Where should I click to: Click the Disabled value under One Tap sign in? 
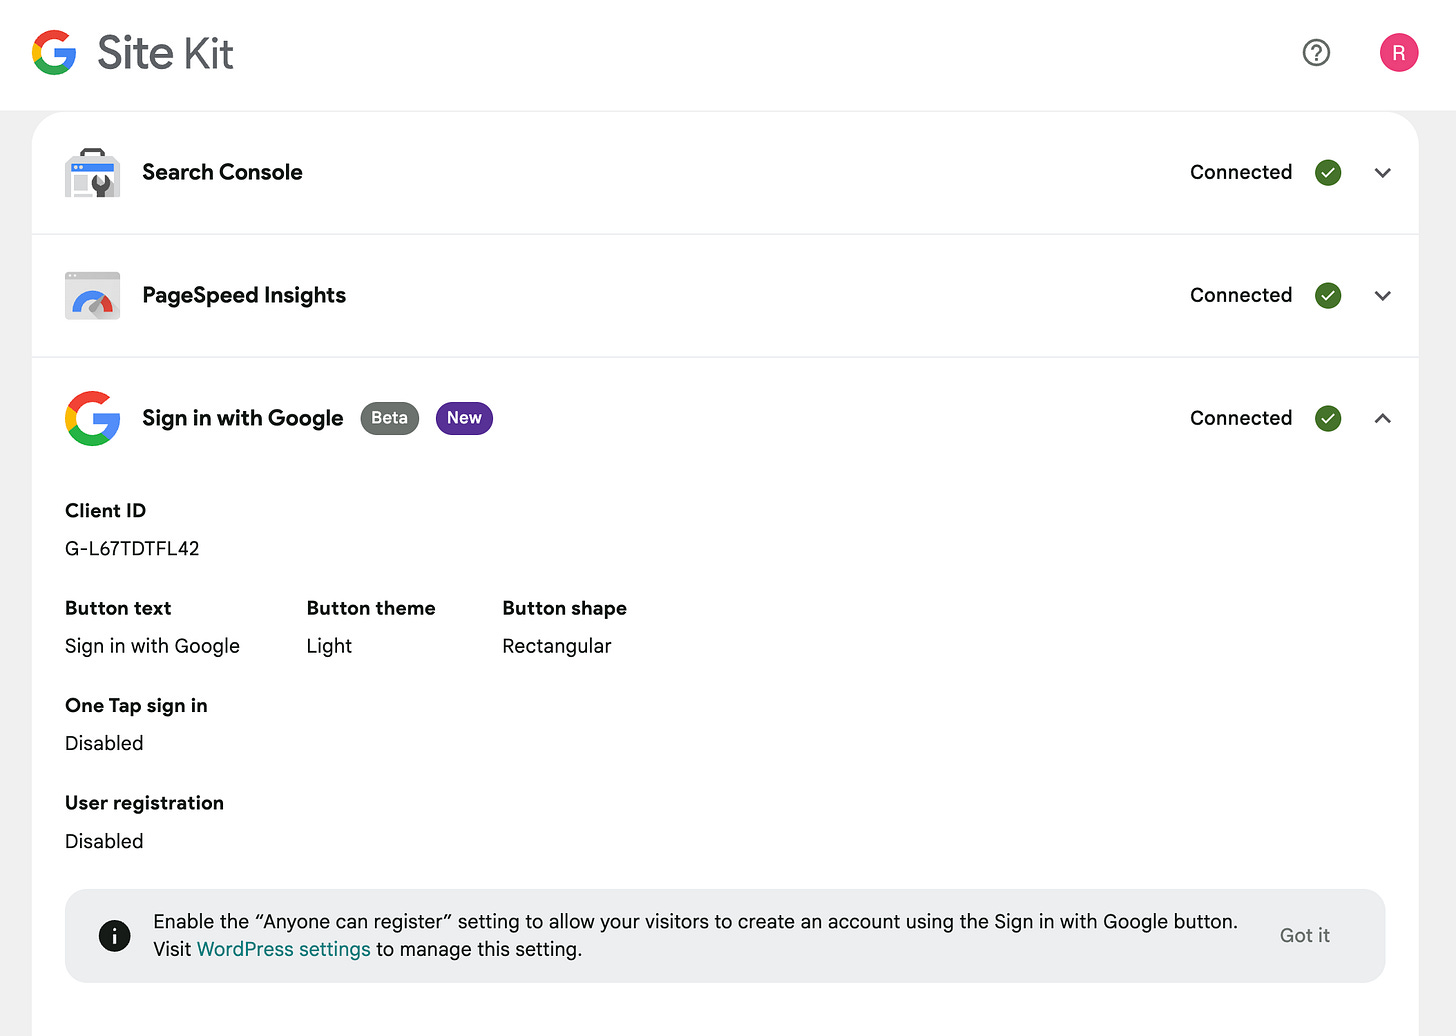[104, 743]
